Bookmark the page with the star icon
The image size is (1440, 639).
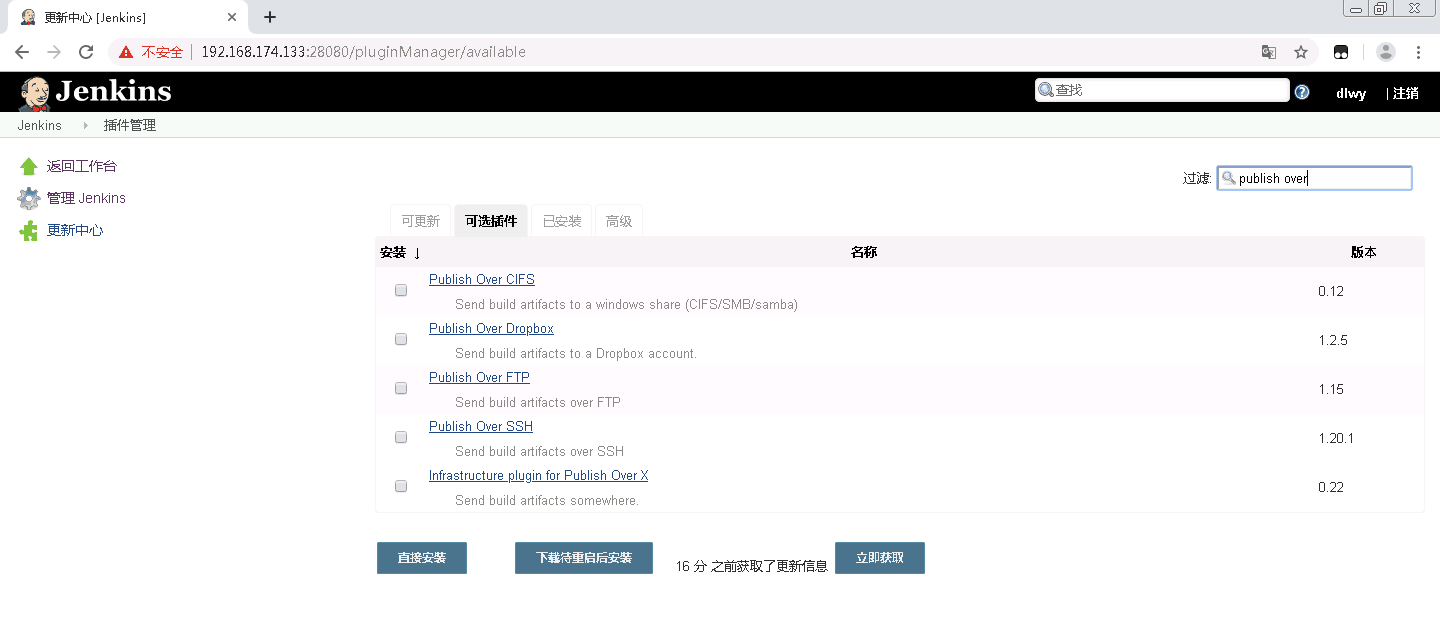(x=1301, y=52)
